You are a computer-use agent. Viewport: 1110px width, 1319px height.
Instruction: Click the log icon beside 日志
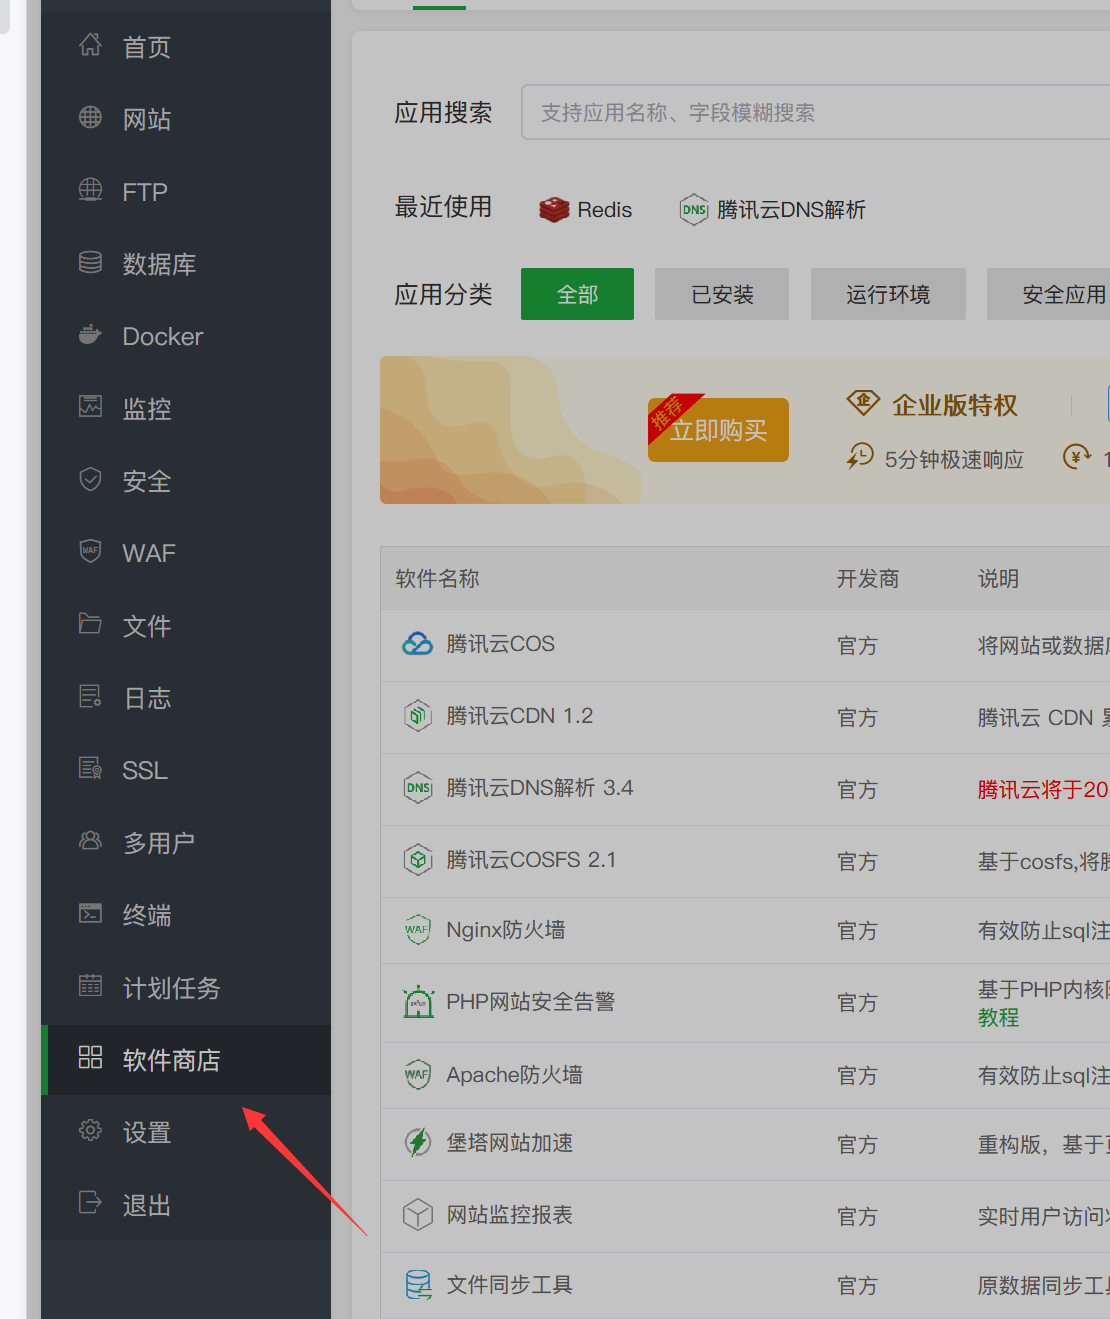[90, 696]
